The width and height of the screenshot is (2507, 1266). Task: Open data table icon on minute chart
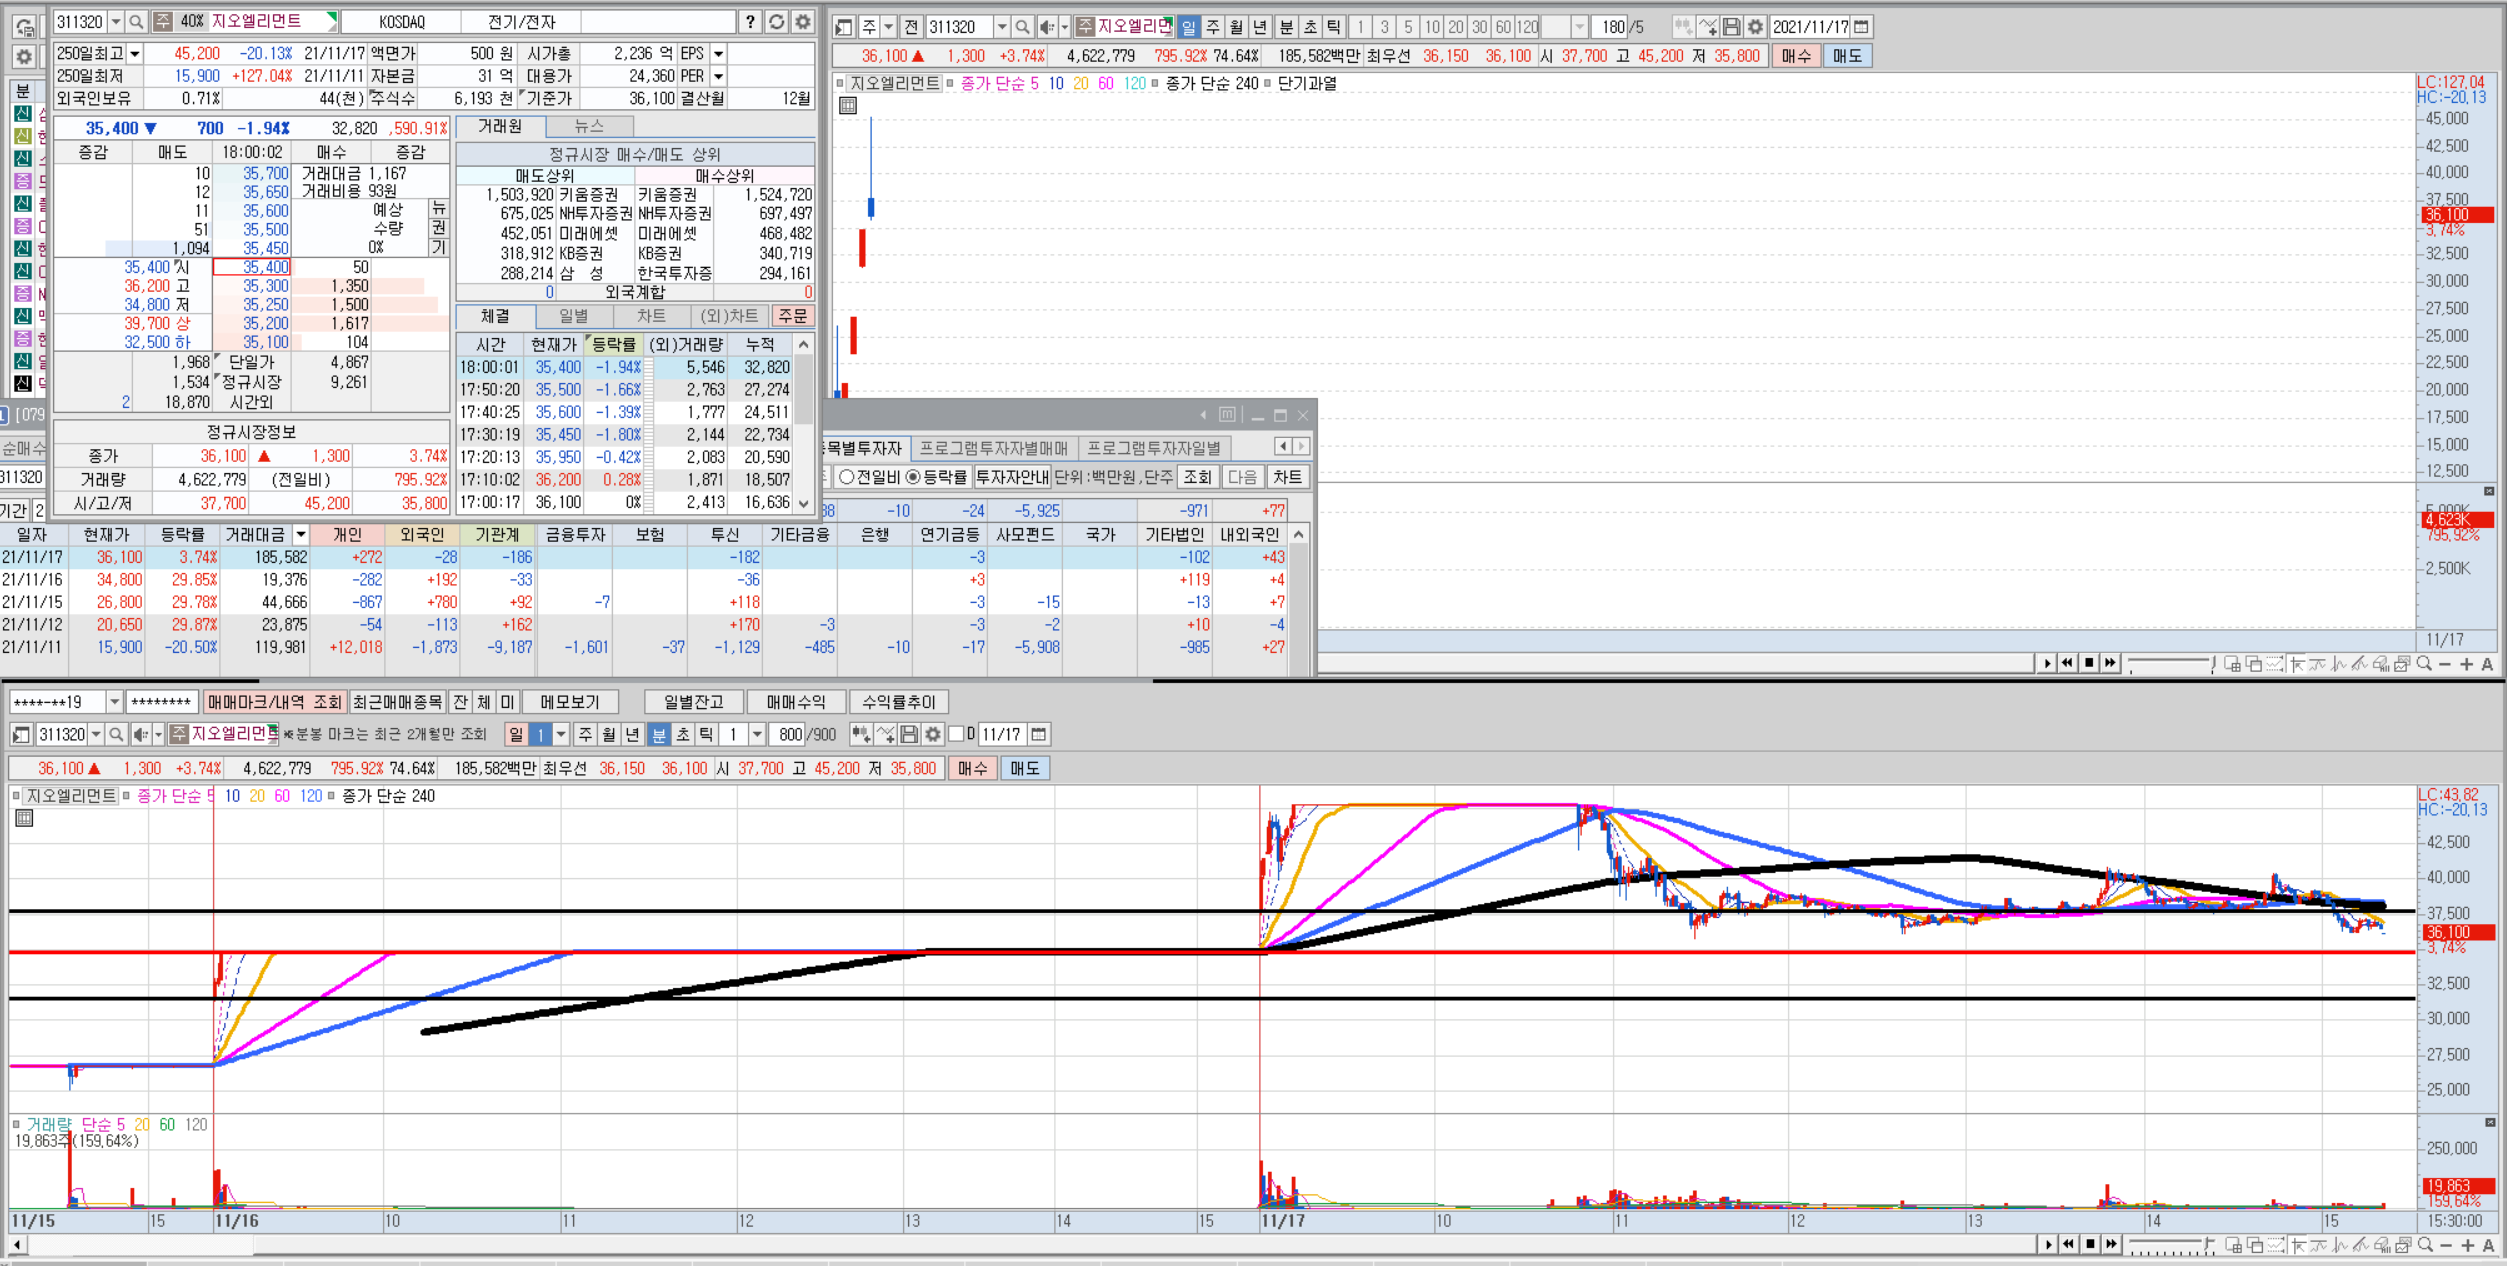tap(25, 818)
